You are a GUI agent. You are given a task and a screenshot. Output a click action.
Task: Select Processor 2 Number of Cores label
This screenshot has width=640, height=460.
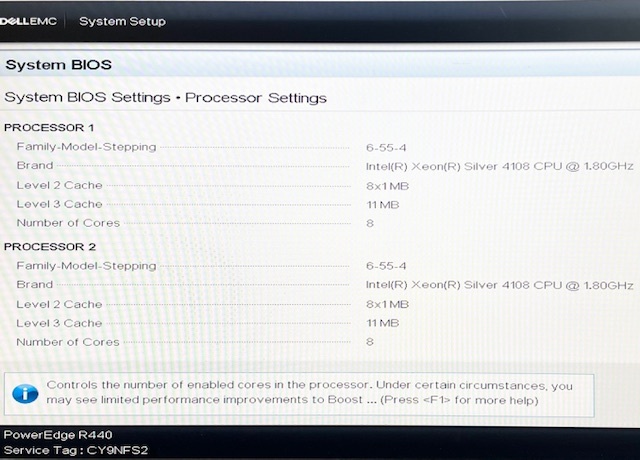[68, 342]
